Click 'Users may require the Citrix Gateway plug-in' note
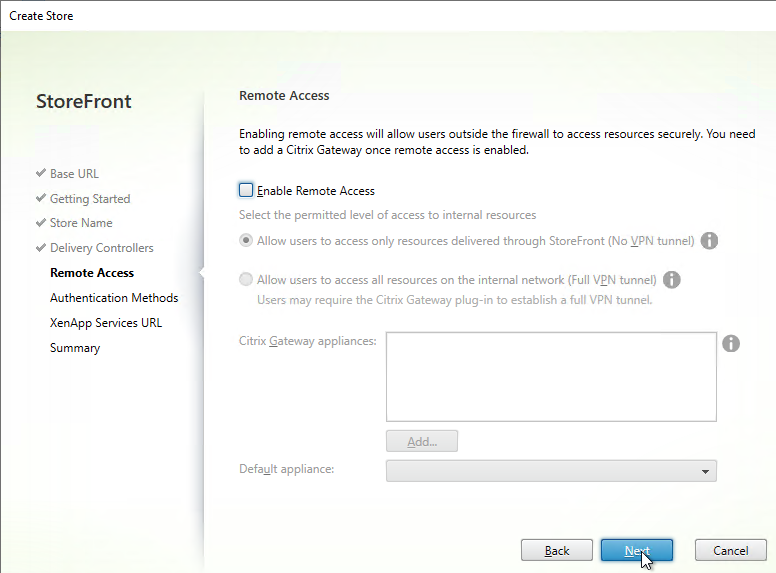Screen dimensions: 776x573 (454, 300)
